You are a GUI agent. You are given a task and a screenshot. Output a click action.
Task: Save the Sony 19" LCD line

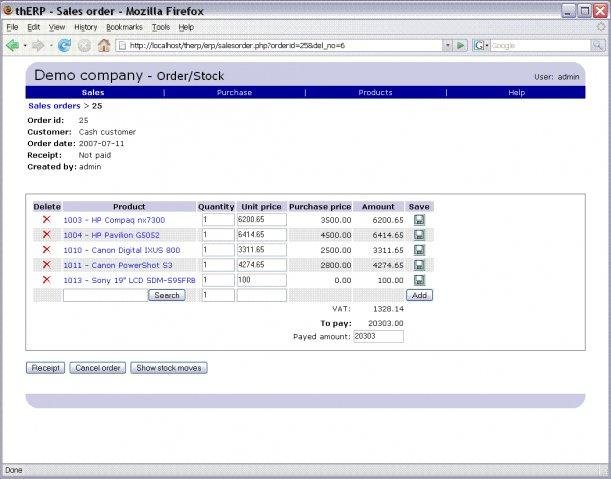419,280
